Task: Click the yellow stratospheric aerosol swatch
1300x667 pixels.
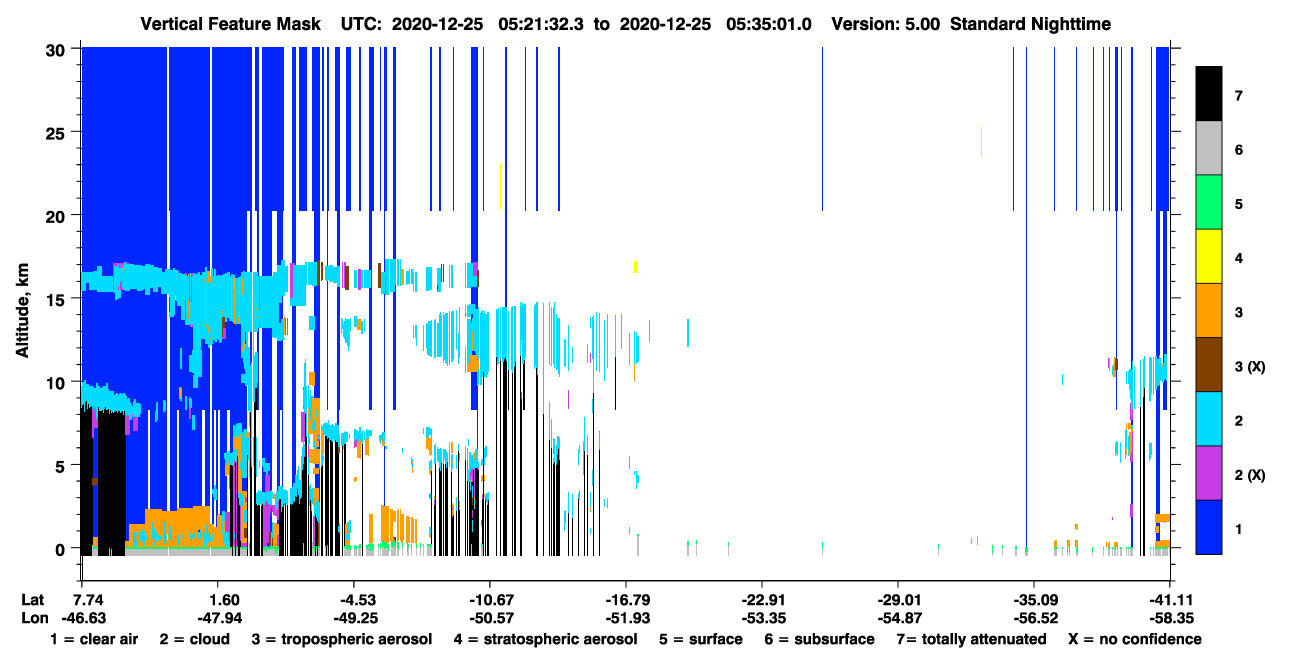Action: [1209, 256]
